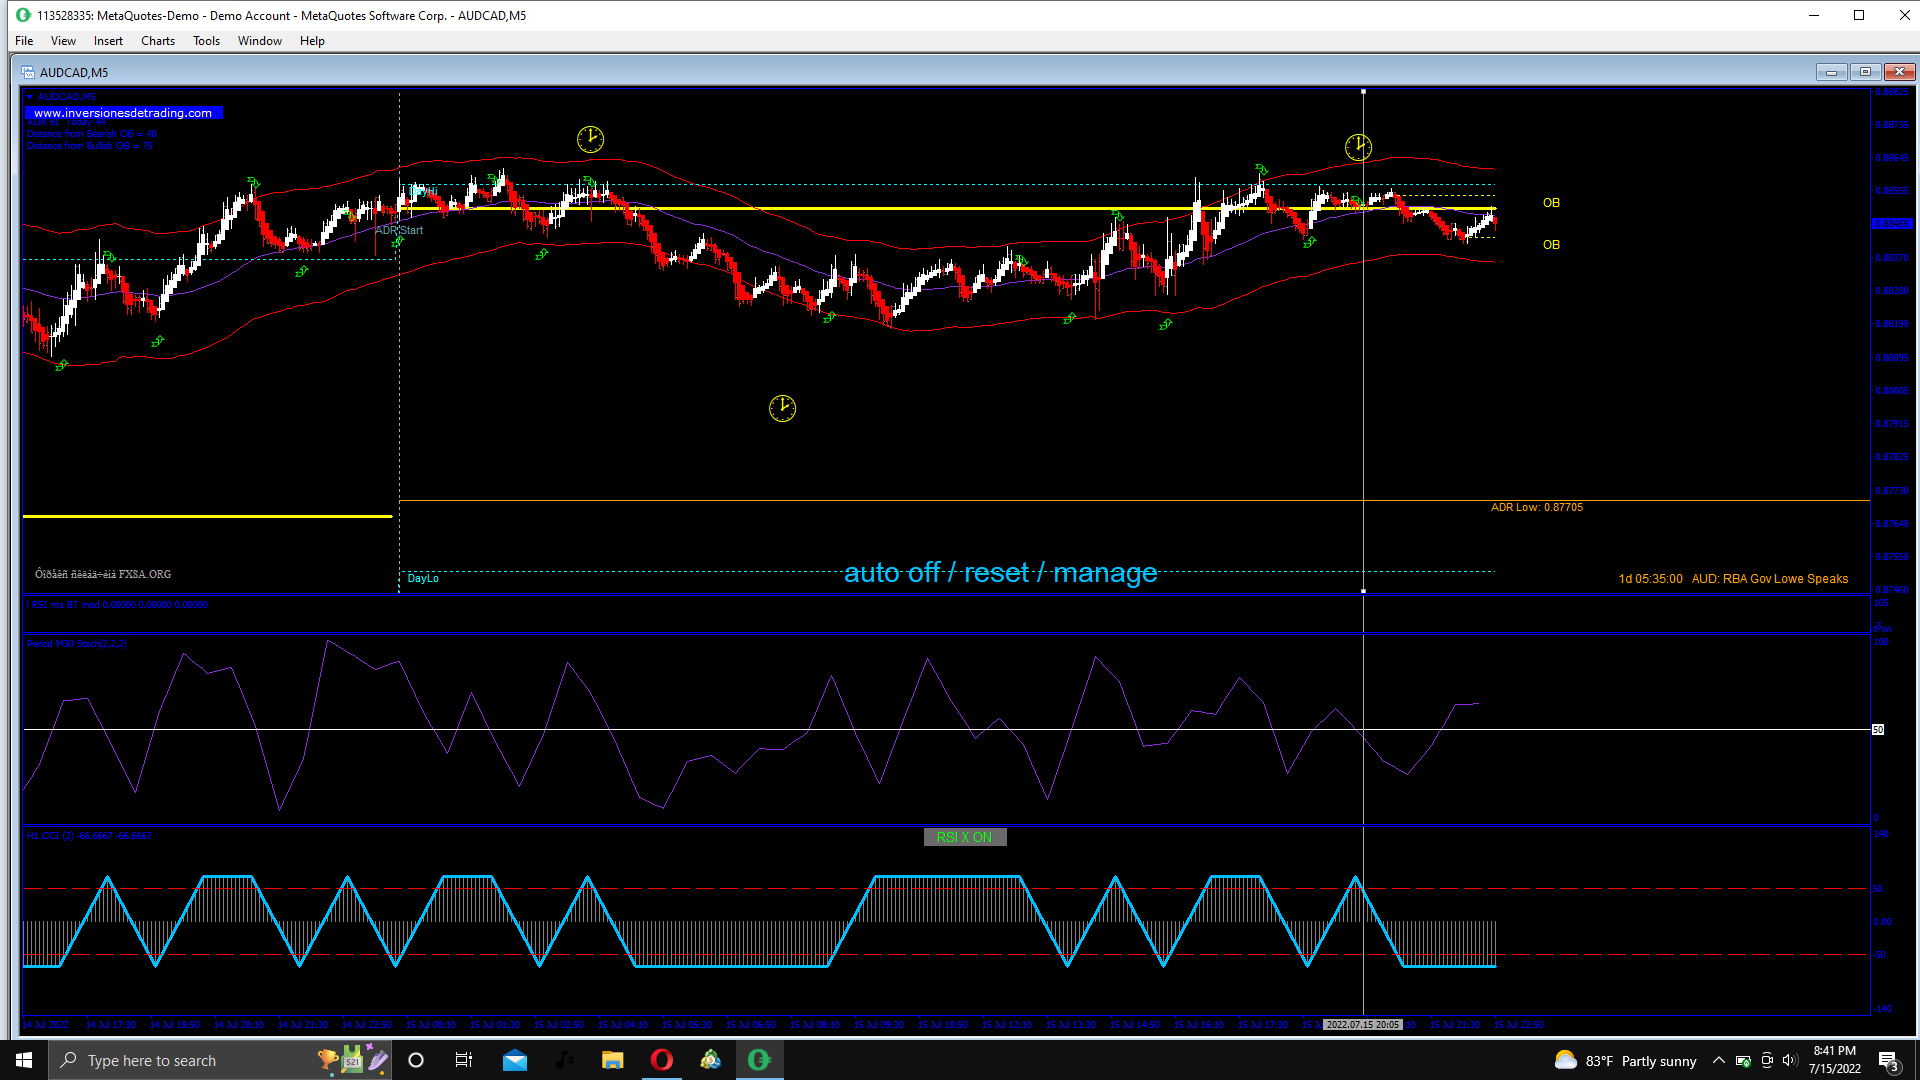Open File Explorer from the taskbar
Viewport: 1920px width, 1080px height.
click(612, 1060)
